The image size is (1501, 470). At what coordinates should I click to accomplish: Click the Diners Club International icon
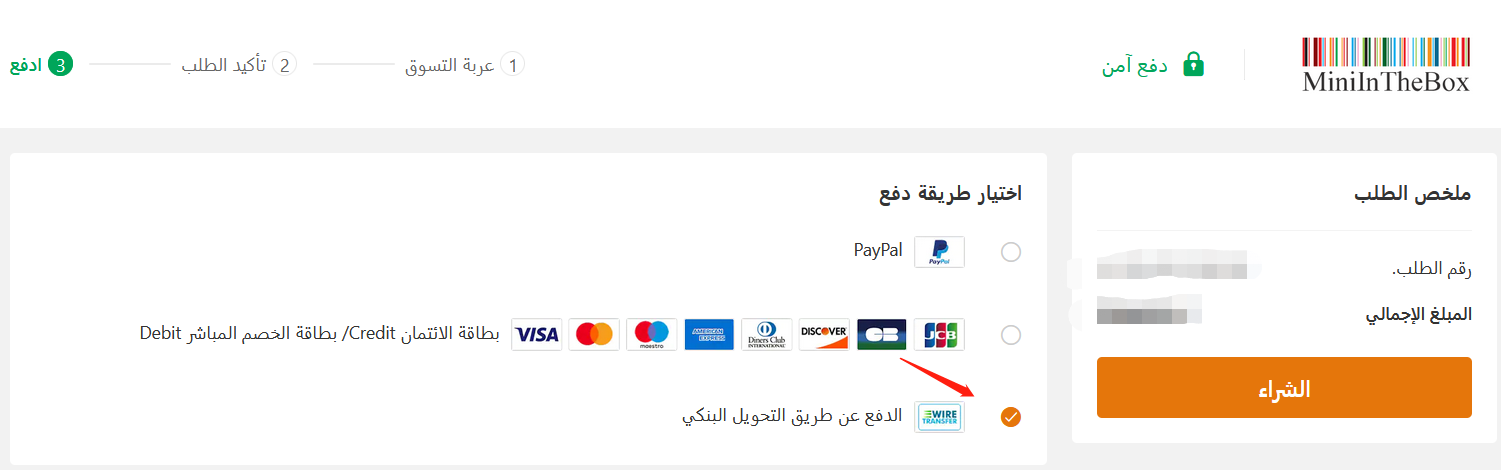tap(767, 334)
